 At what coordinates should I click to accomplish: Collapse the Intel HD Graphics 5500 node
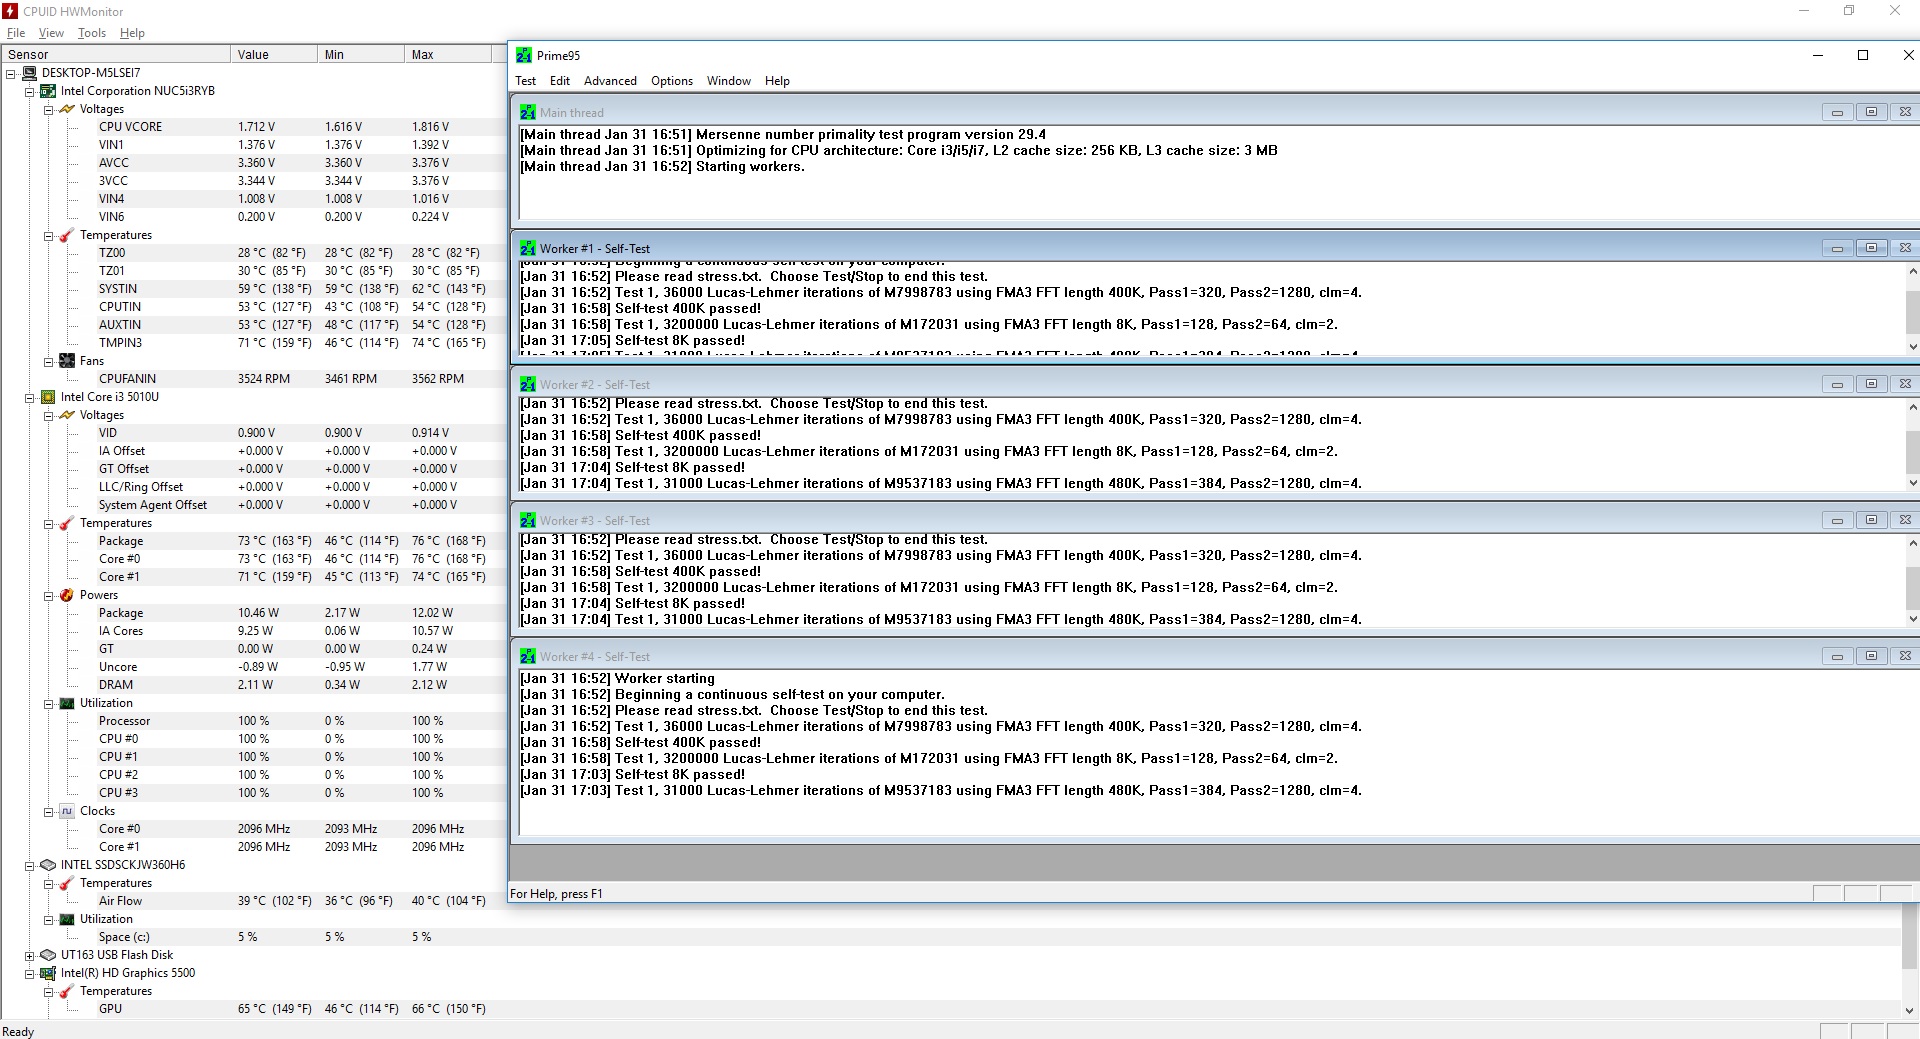point(29,973)
